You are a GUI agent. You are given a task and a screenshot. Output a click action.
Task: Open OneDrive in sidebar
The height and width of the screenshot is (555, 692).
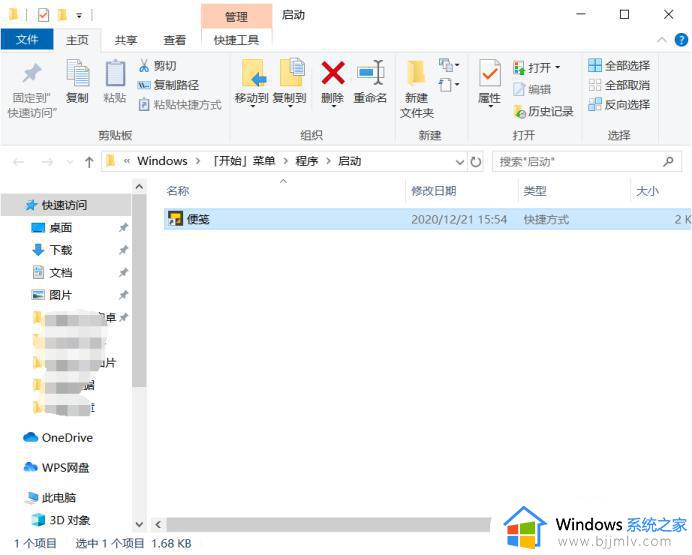click(58, 438)
